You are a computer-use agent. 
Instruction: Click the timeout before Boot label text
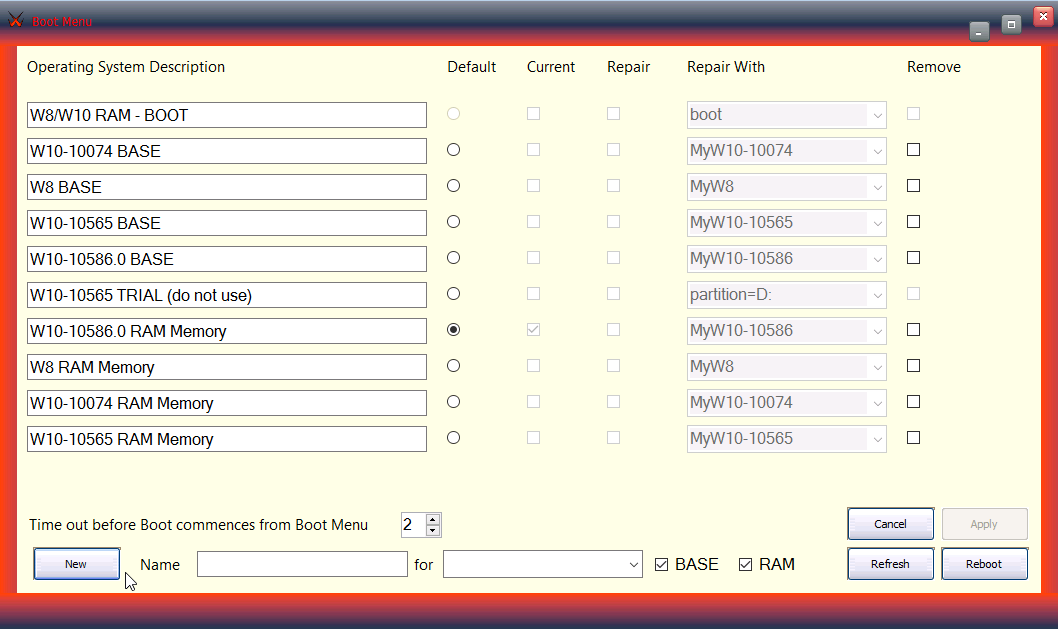click(198, 525)
